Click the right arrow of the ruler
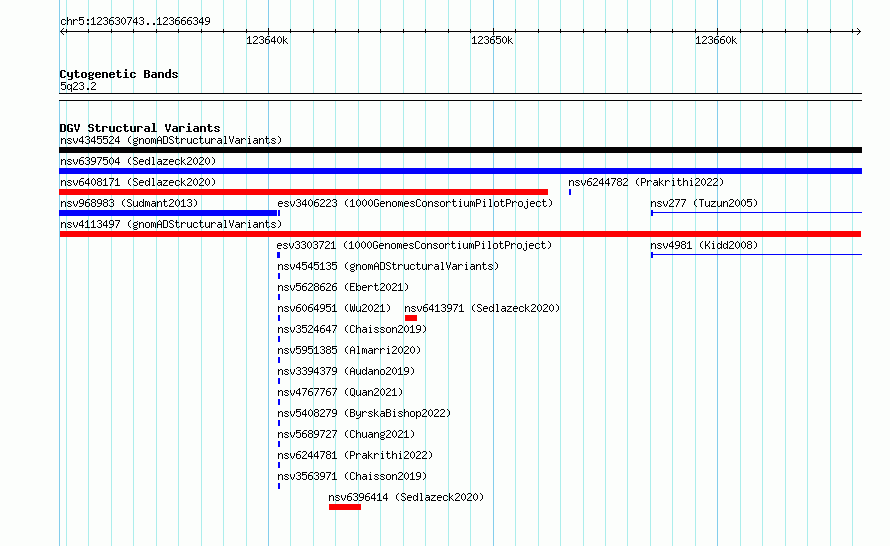The height and width of the screenshot is (546, 890). click(858, 31)
